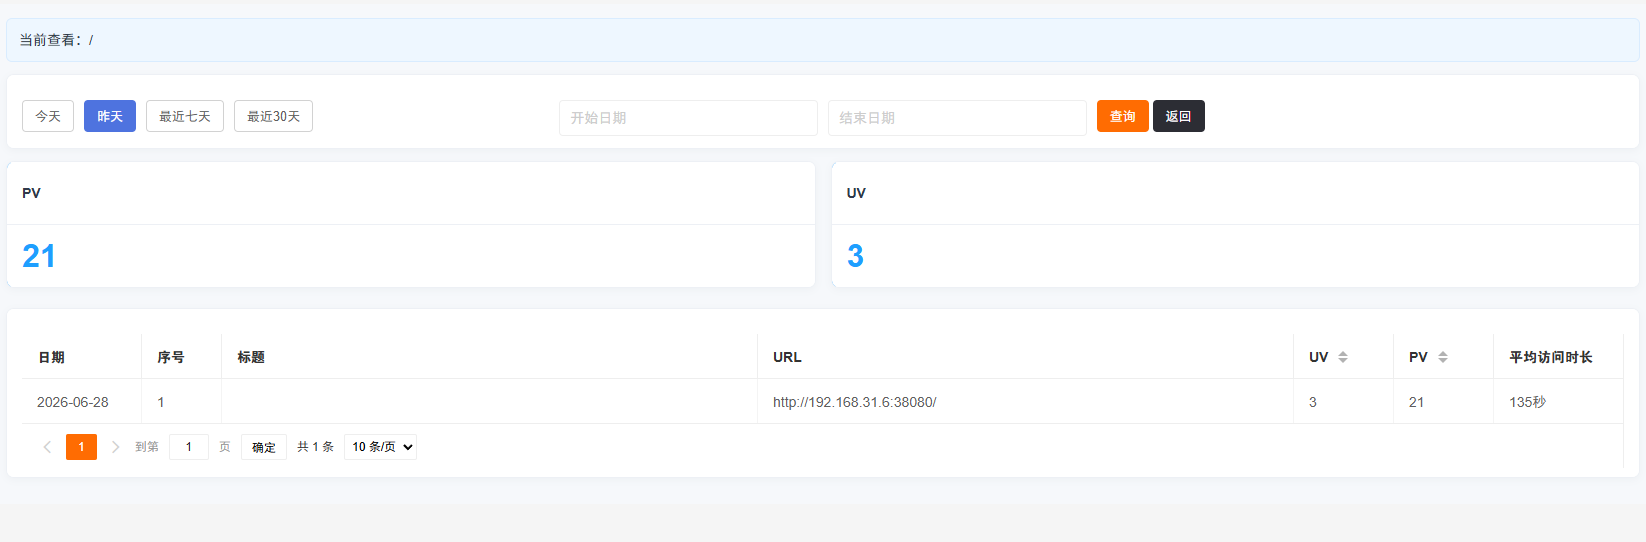
Task: Confirm the page jump with 确定
Action: tap(264, 447)
